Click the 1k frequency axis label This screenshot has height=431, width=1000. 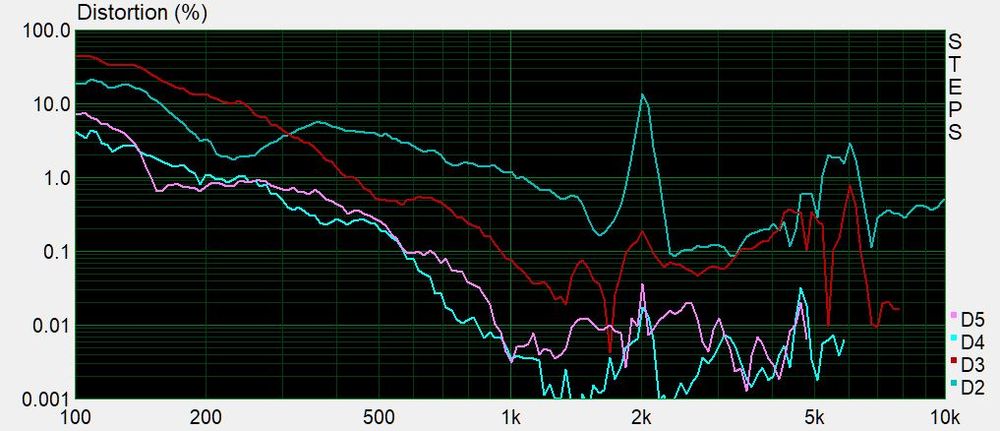pyautogui.click(x=510, y=418)
